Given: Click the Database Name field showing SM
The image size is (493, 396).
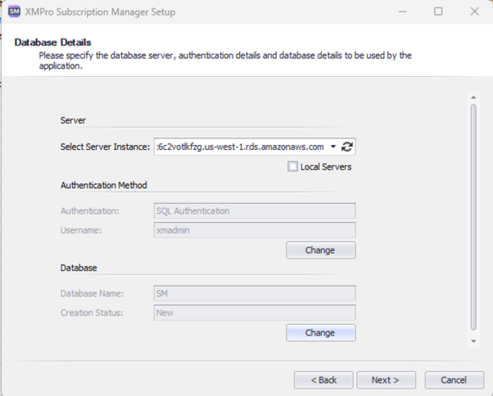Looking at the screenshot, I should pyautogui.click(x=255, y=294).
